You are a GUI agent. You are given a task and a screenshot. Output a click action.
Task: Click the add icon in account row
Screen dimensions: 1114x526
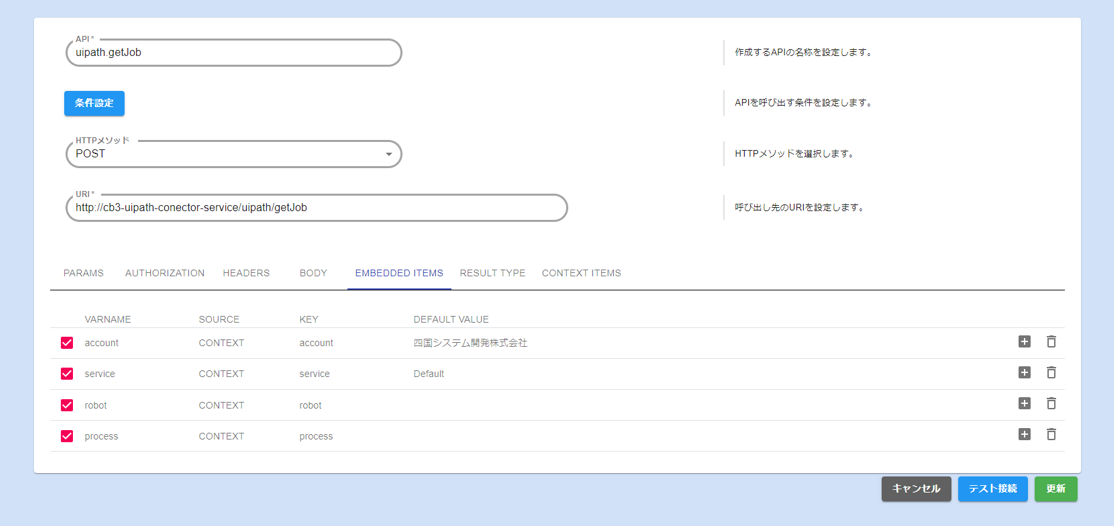point(1024,342)
